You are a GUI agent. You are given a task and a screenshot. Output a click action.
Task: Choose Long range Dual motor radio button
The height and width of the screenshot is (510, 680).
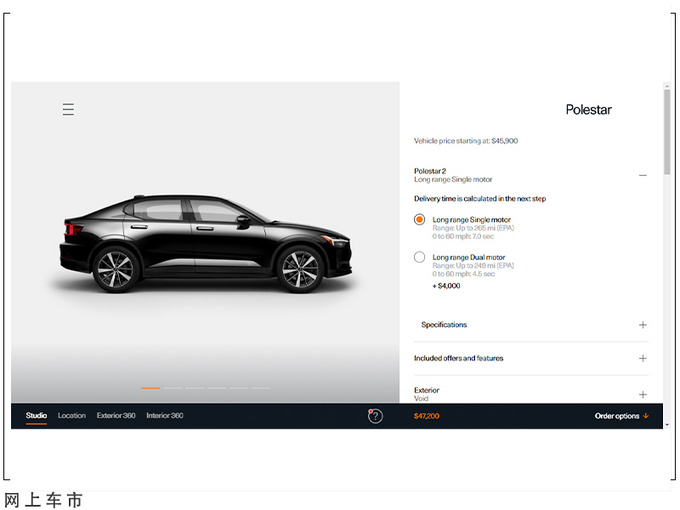pos(420,258)
